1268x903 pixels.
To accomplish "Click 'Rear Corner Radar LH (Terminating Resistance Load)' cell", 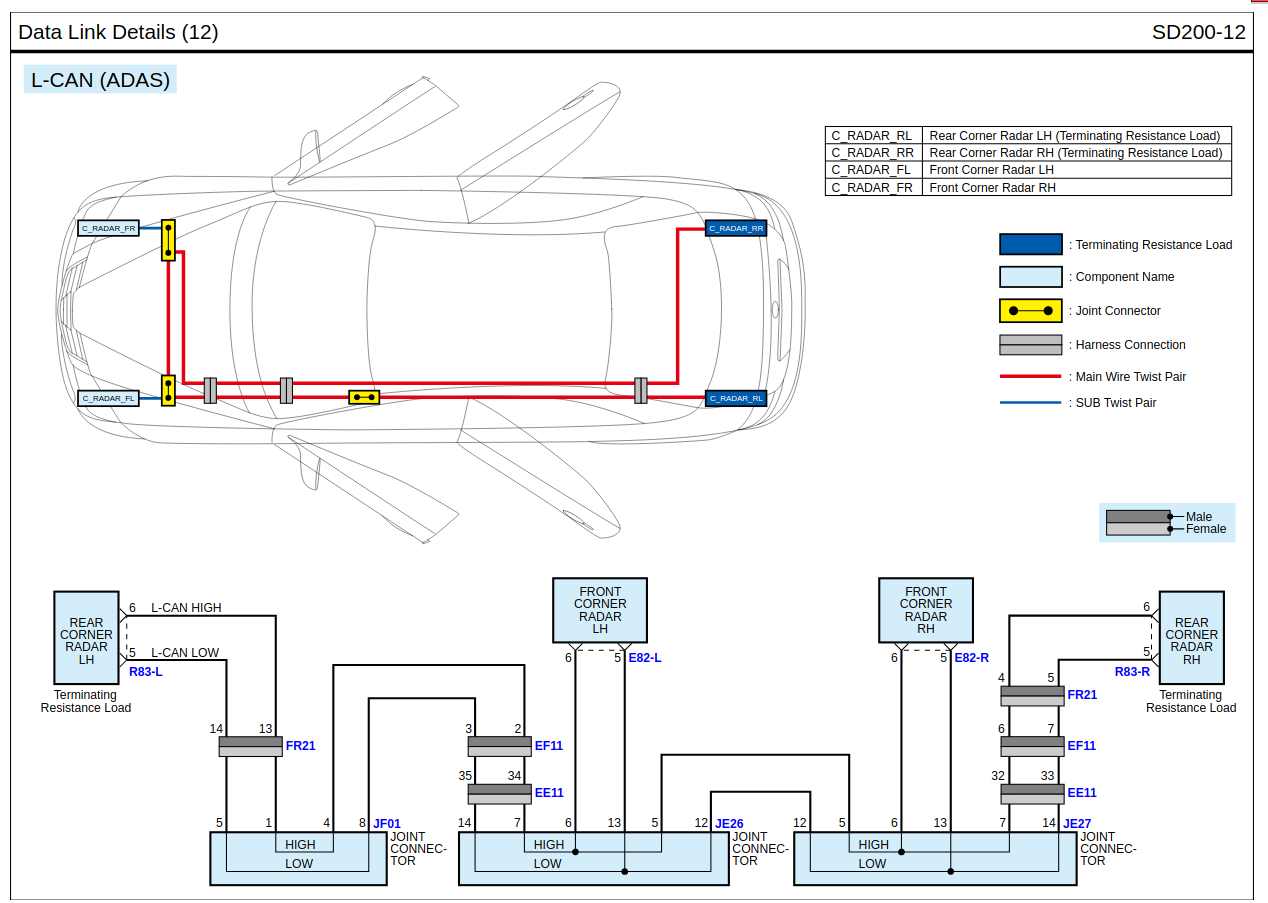I will [1076, 136].
